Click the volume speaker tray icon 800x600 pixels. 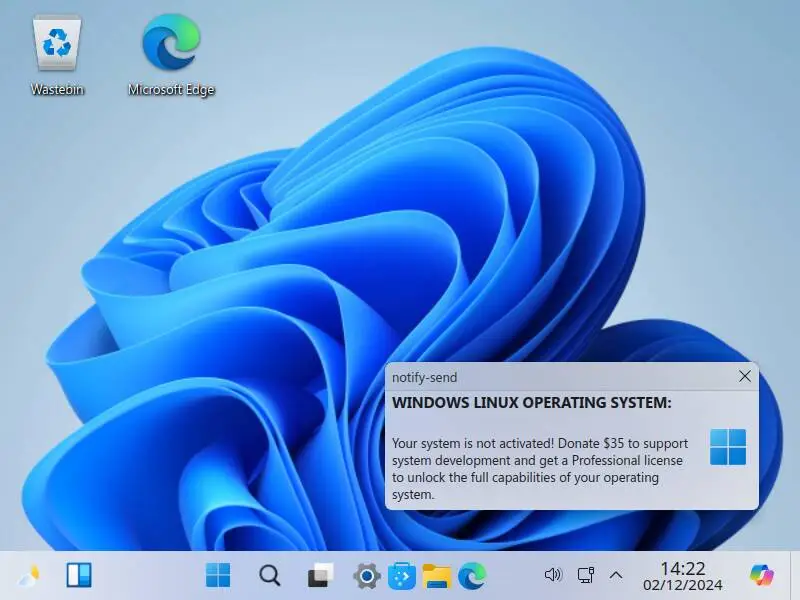coord(553,575)
